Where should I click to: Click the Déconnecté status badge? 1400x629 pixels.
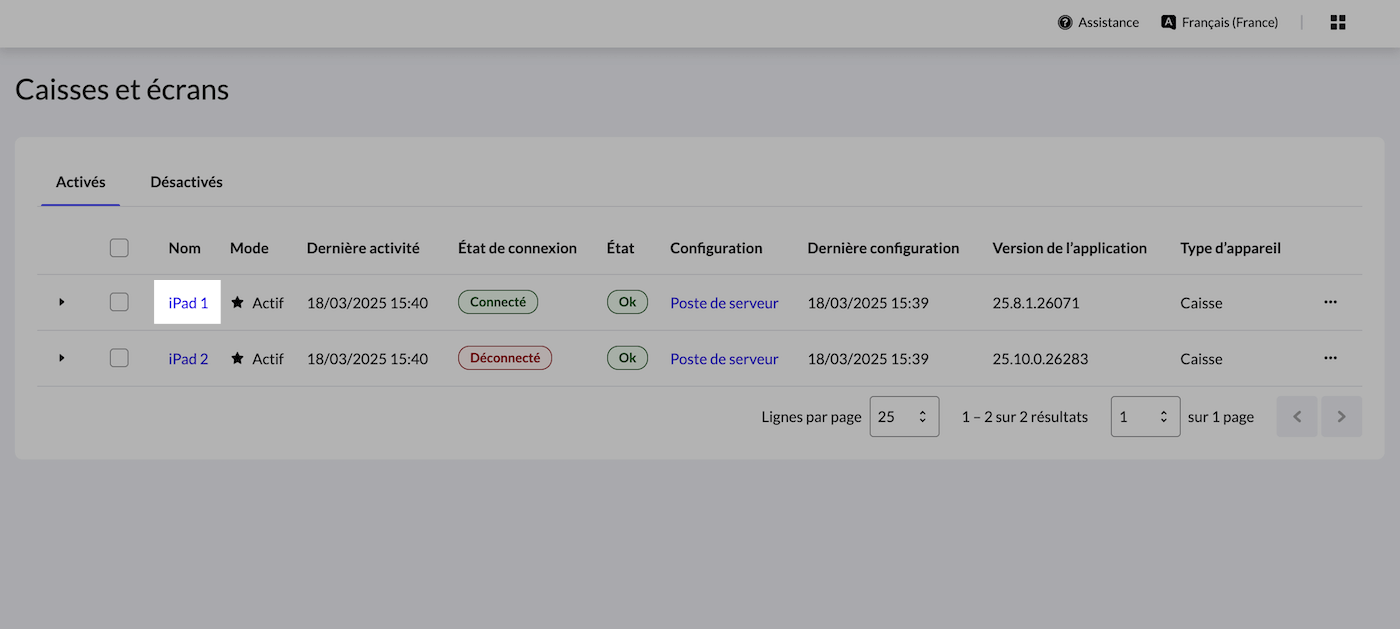(505, 358)
